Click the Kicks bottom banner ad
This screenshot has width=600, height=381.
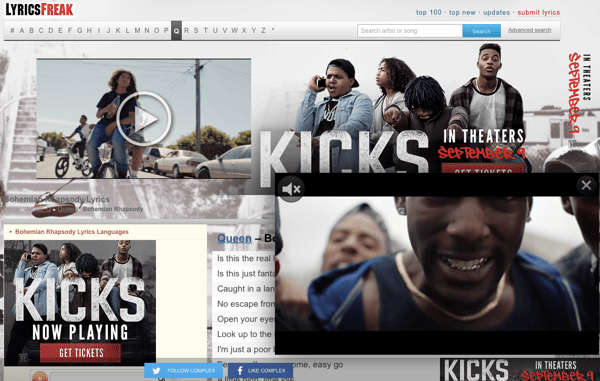[x=520, y=370]
